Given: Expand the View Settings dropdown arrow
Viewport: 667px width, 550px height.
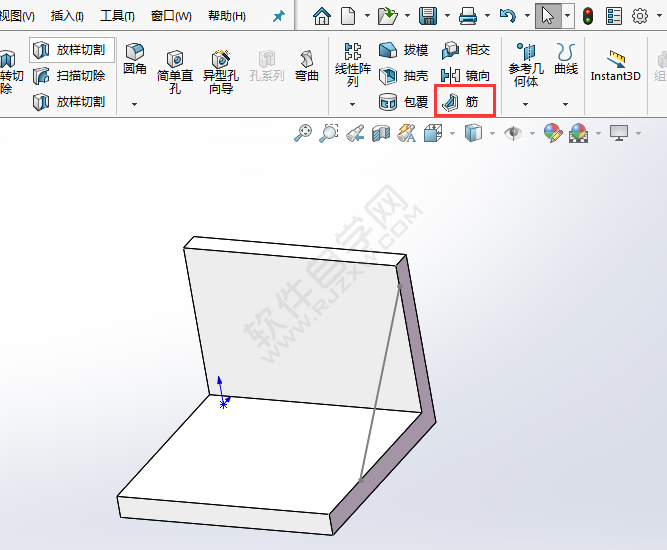Looking at the screenshot, I should click(638, 134).
